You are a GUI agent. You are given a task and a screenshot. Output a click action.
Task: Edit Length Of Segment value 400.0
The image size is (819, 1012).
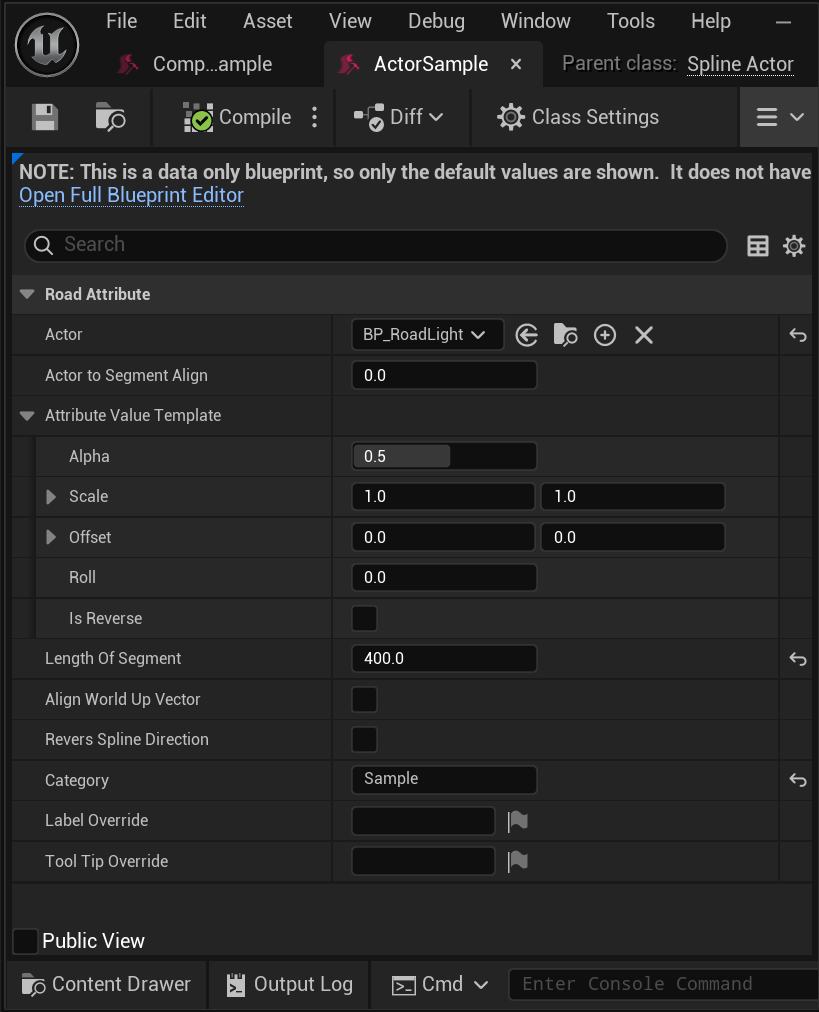click(x=444, y=658)
